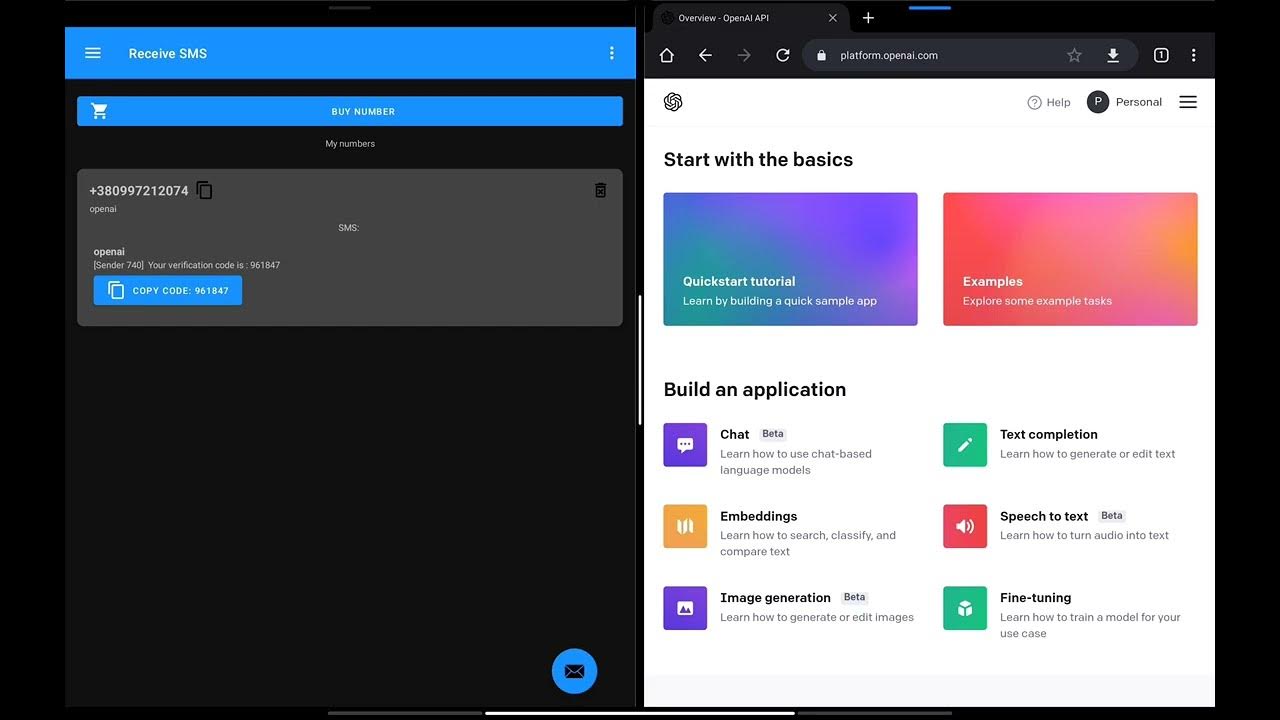
Task: Open a new browser tab with plus
Action: 868,18
